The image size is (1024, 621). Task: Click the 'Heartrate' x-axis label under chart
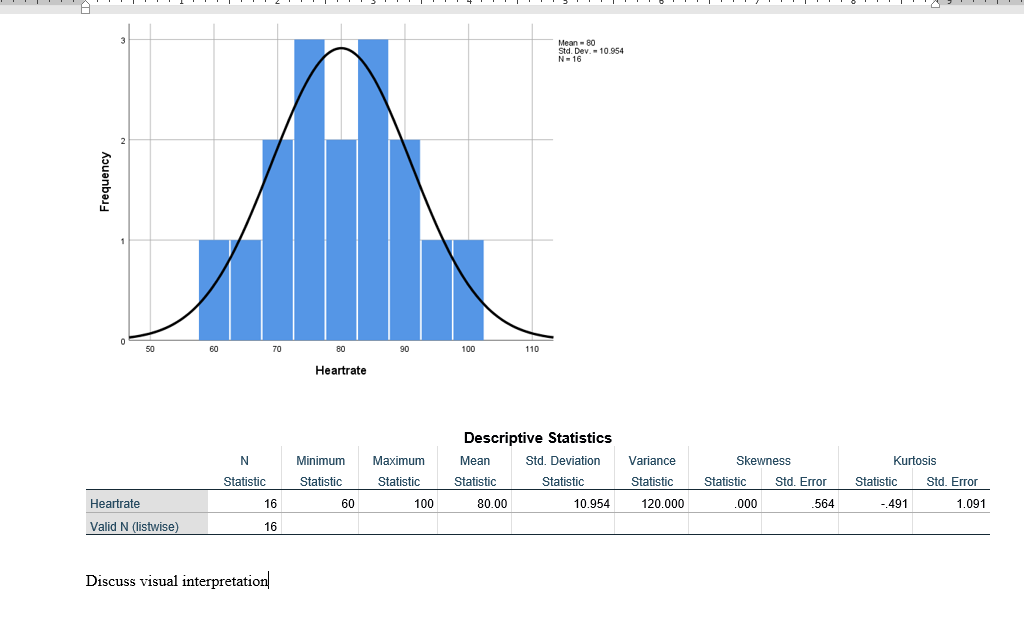[341, 370]
